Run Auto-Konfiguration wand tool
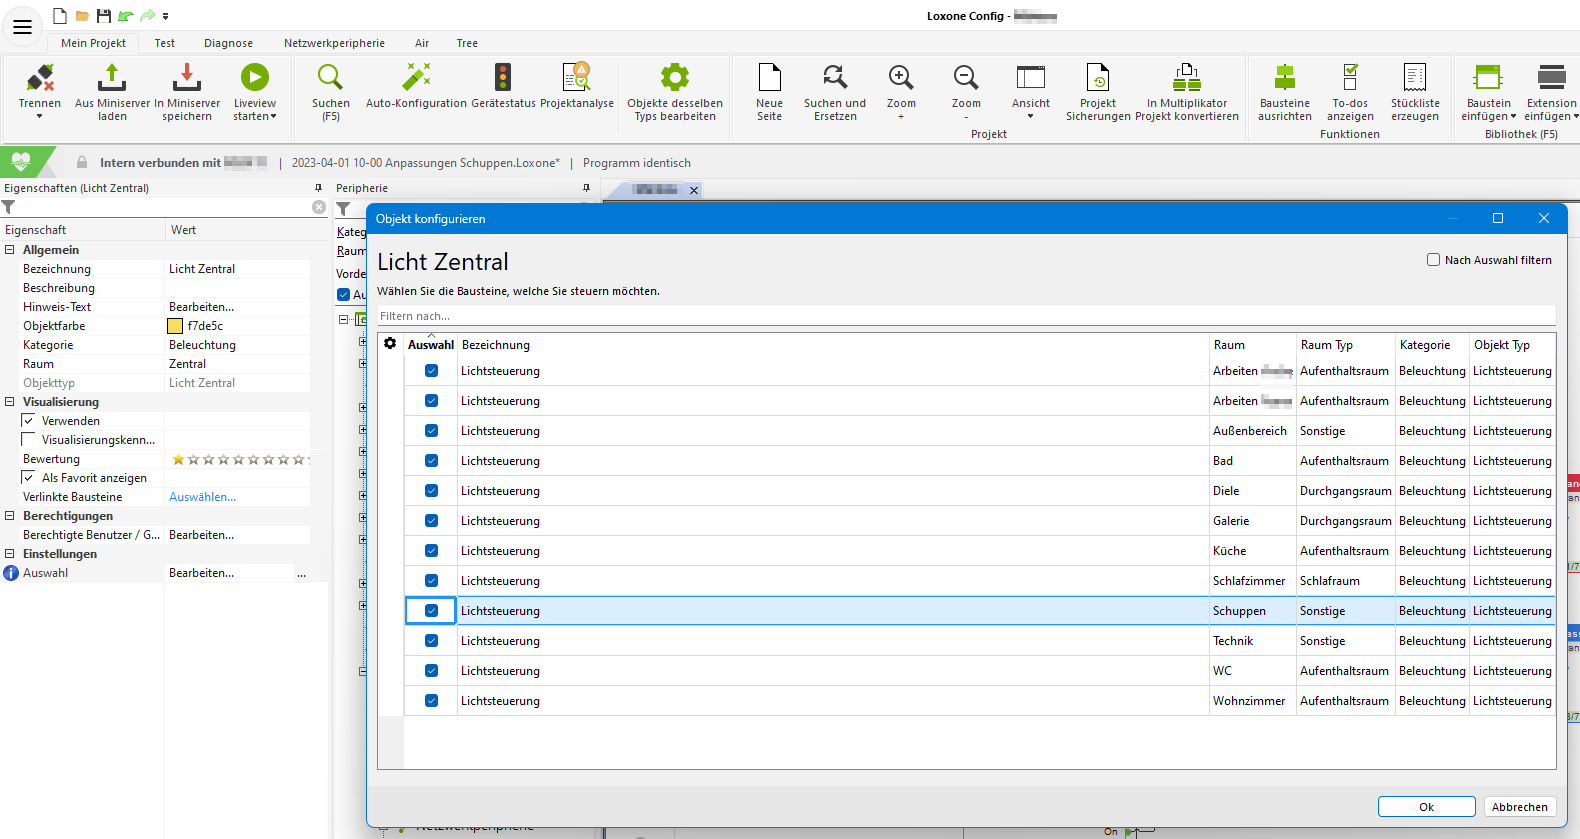Screen dimensions: 1580x839 (416, 86)
